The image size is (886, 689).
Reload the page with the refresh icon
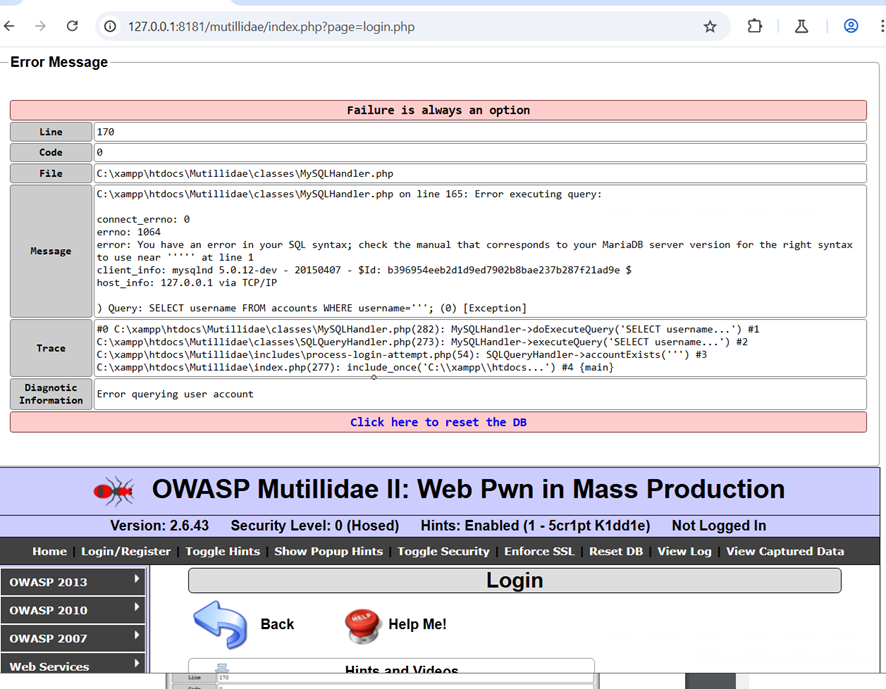click(x=72, y=26)
